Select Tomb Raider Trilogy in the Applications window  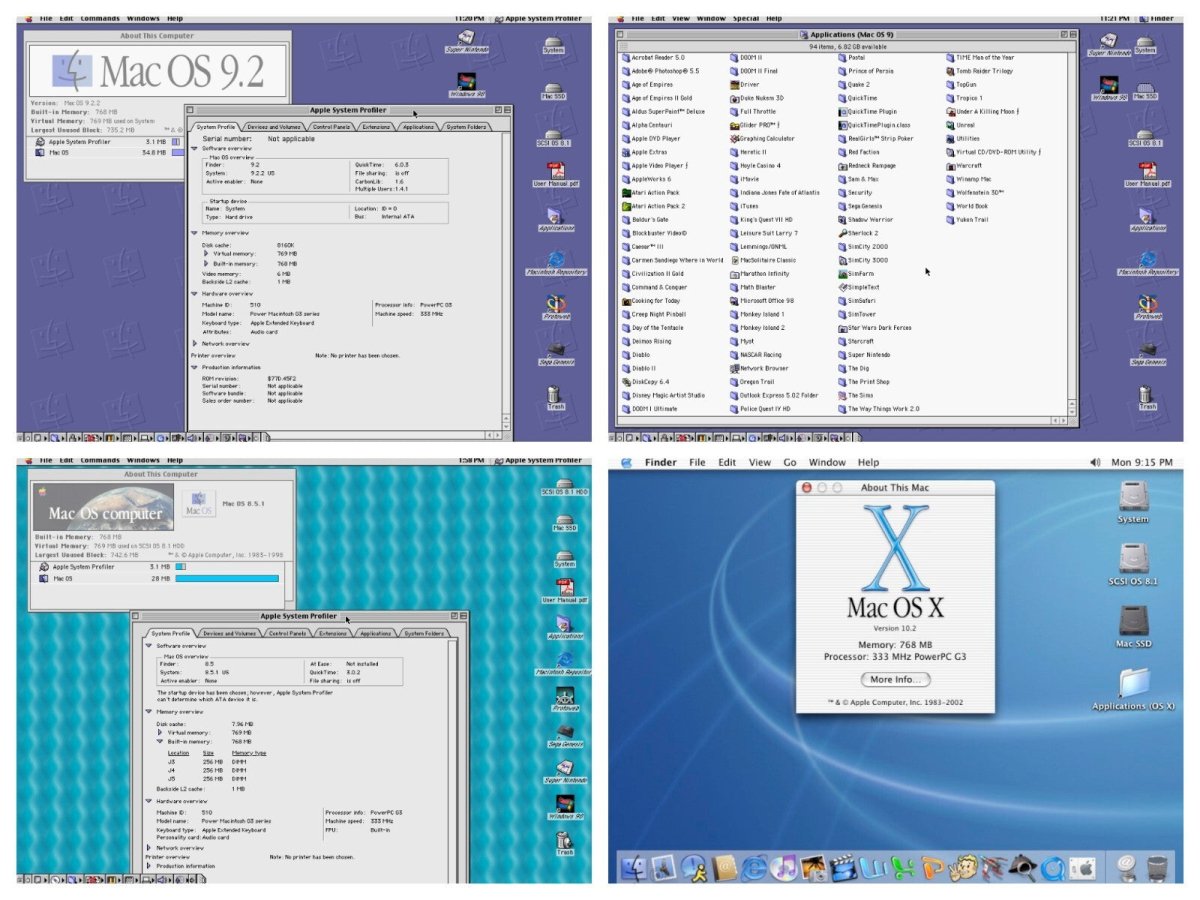[x=979, y=71]
